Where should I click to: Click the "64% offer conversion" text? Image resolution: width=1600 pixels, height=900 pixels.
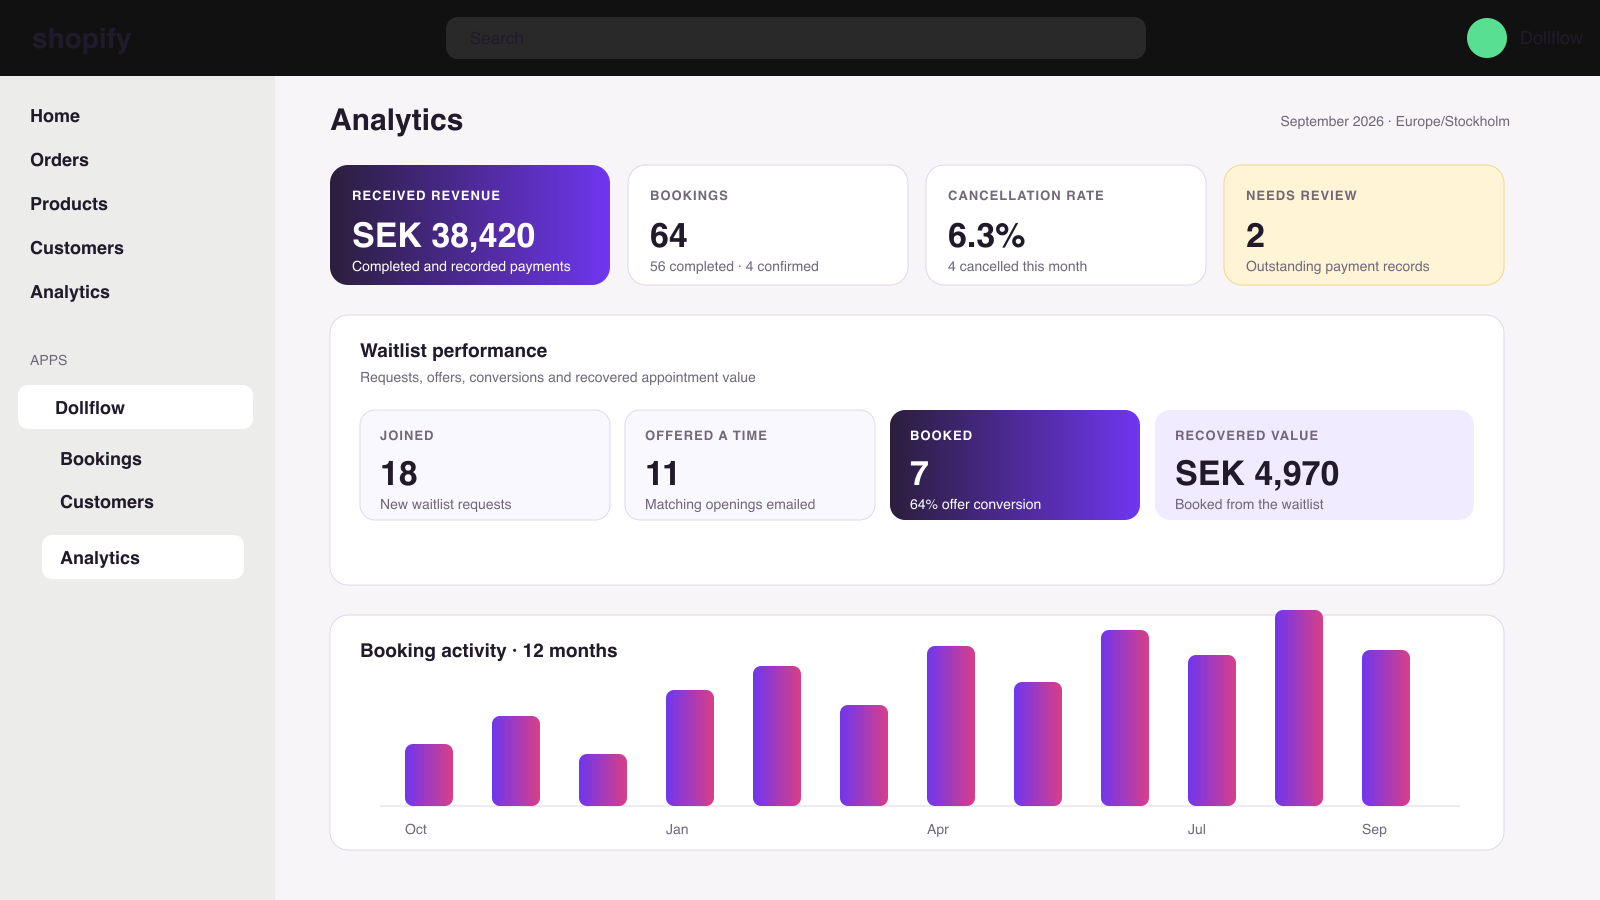(x=975, y=504)
